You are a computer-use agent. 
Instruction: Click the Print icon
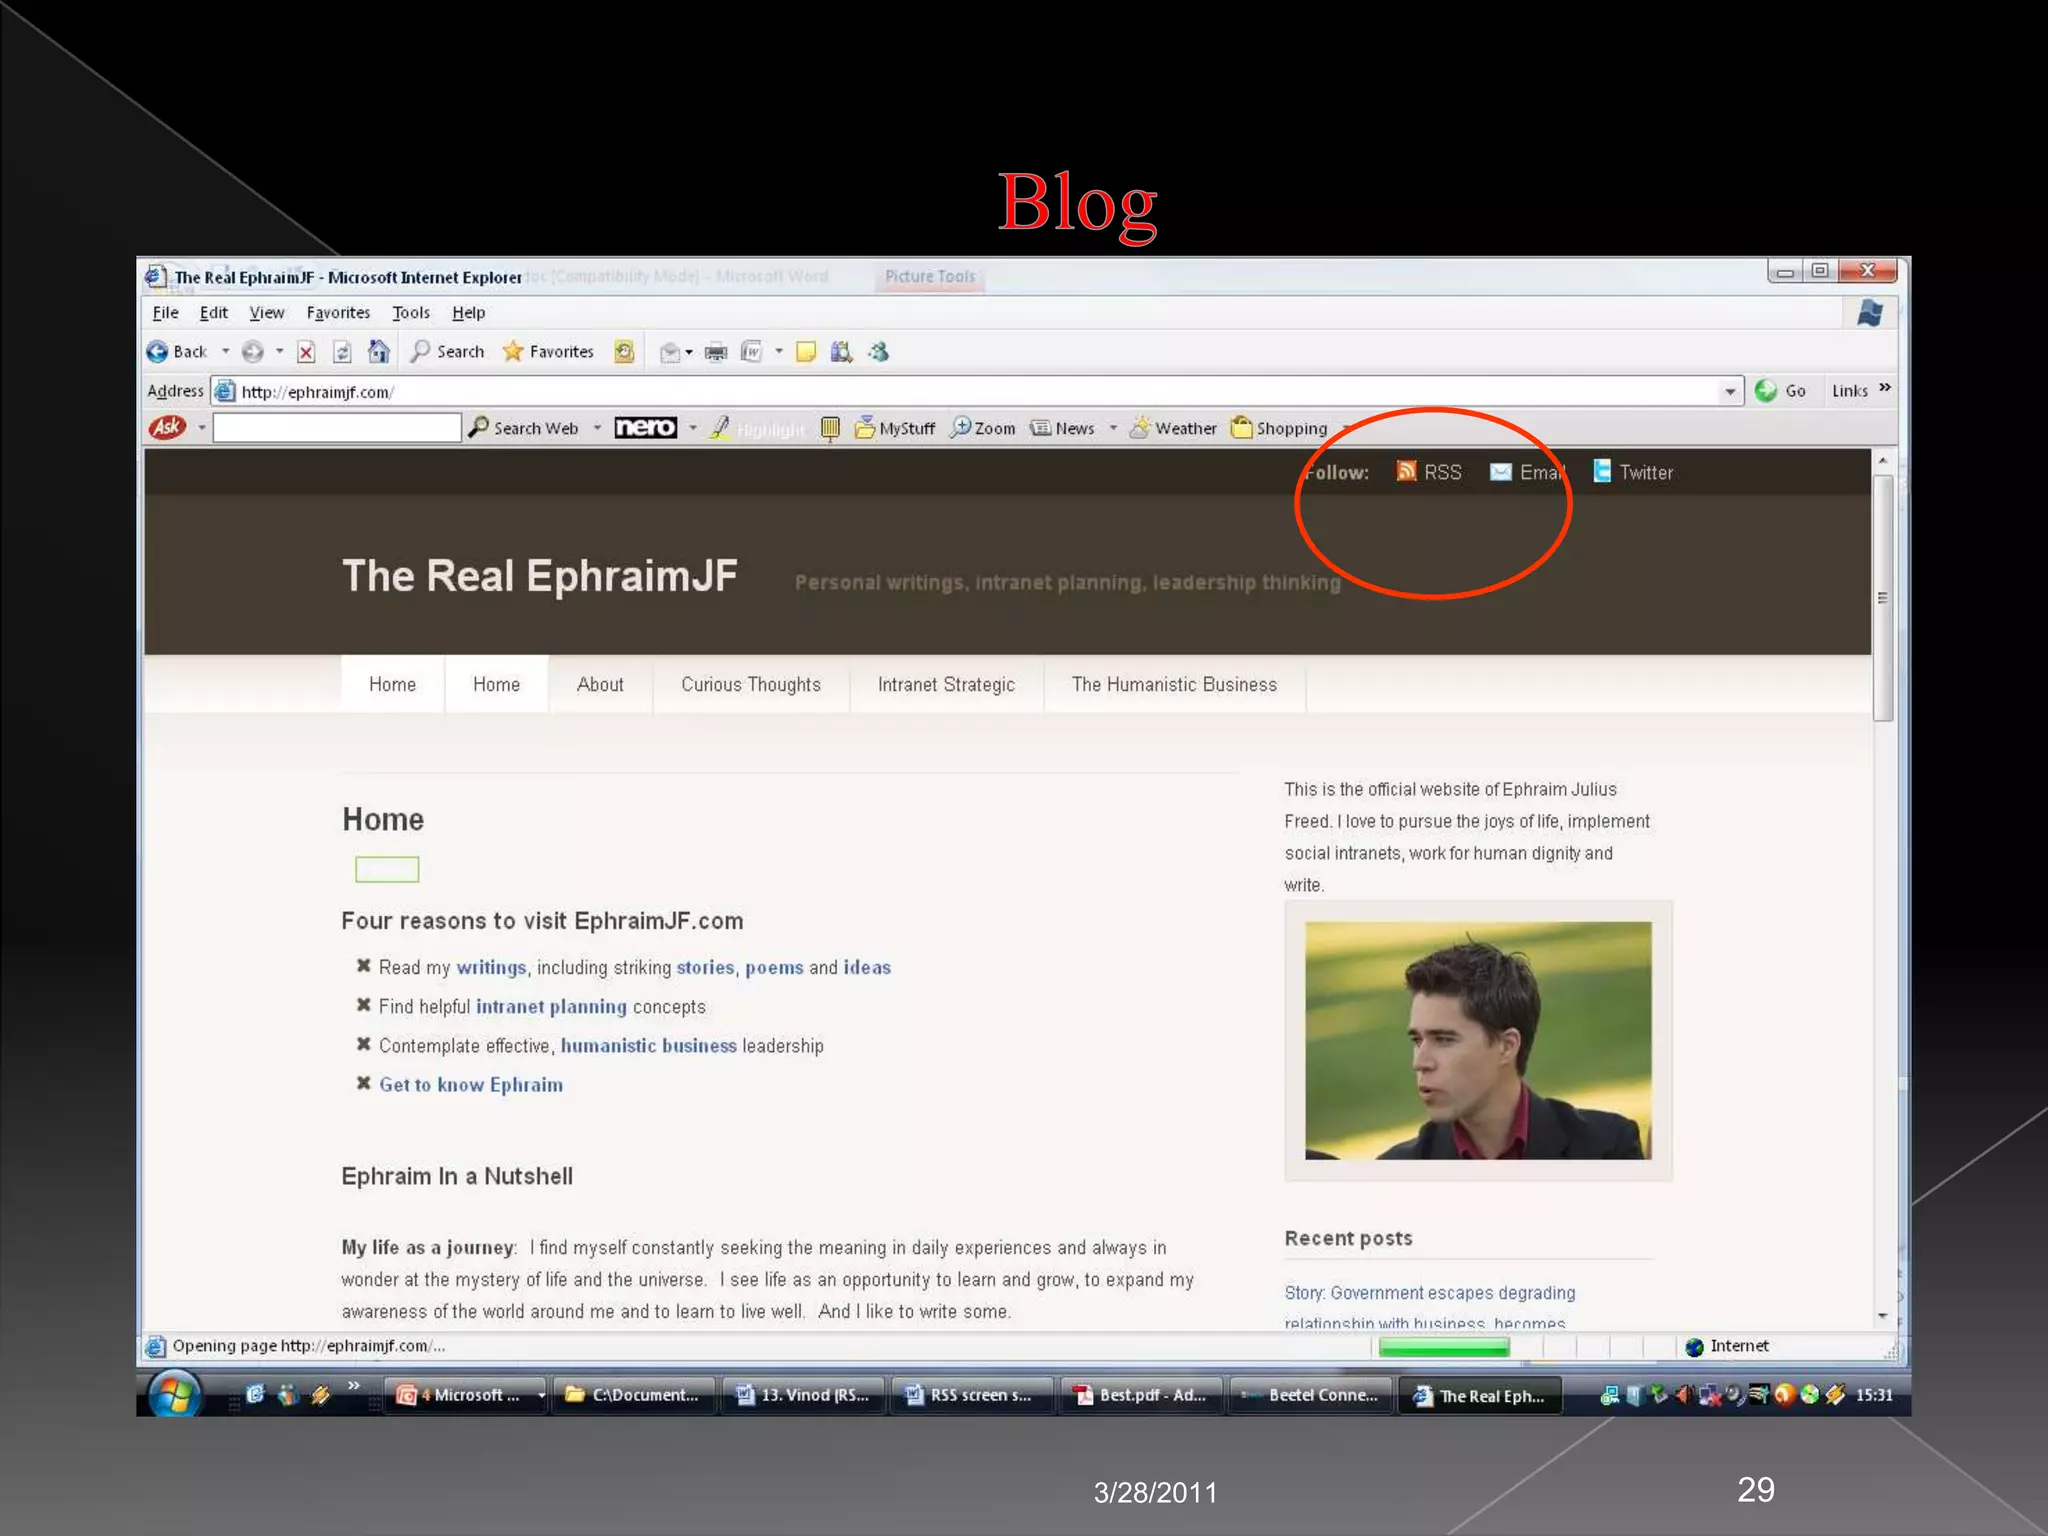pos(716,352)
